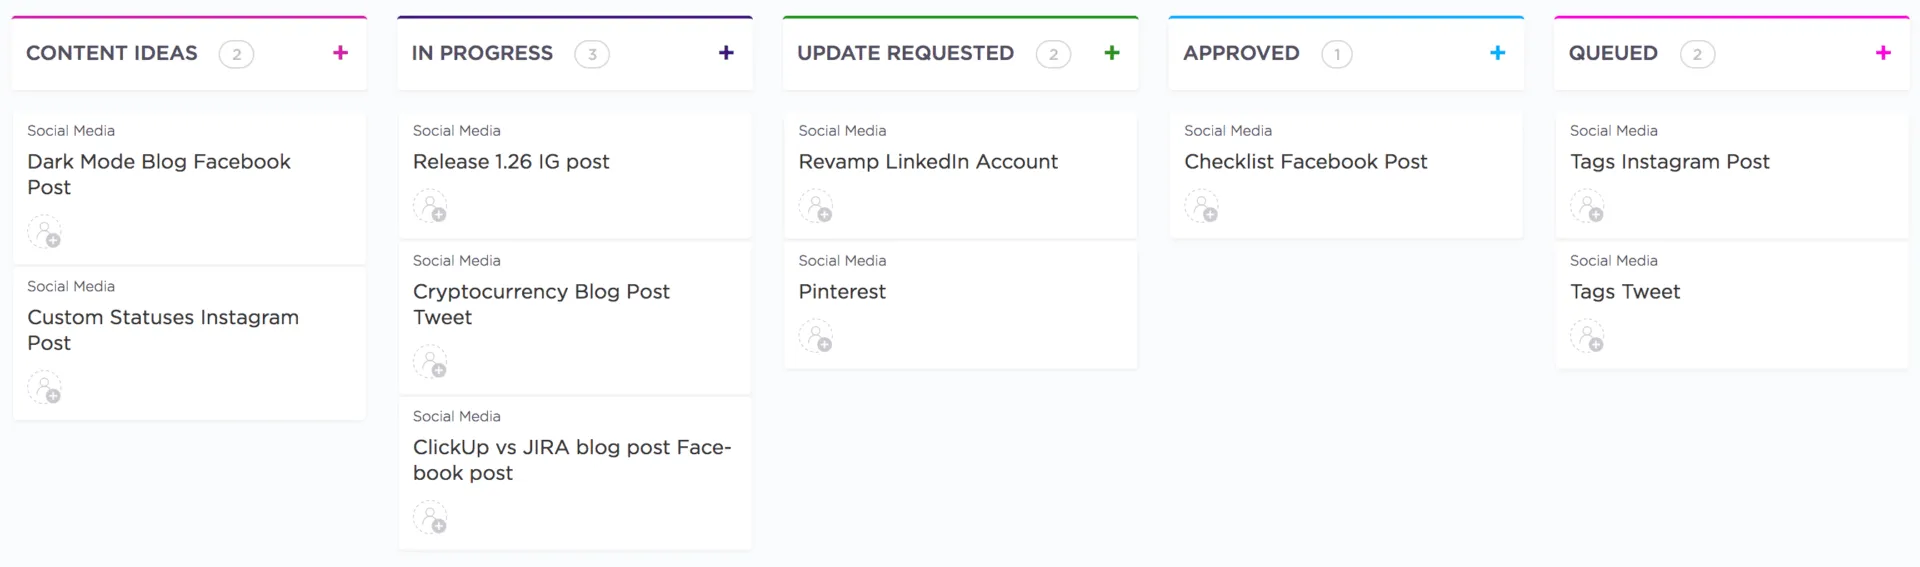Click Social Media label on Tags Tweet card
Screen dimensions: 1920x567
tap(1614, 261)
